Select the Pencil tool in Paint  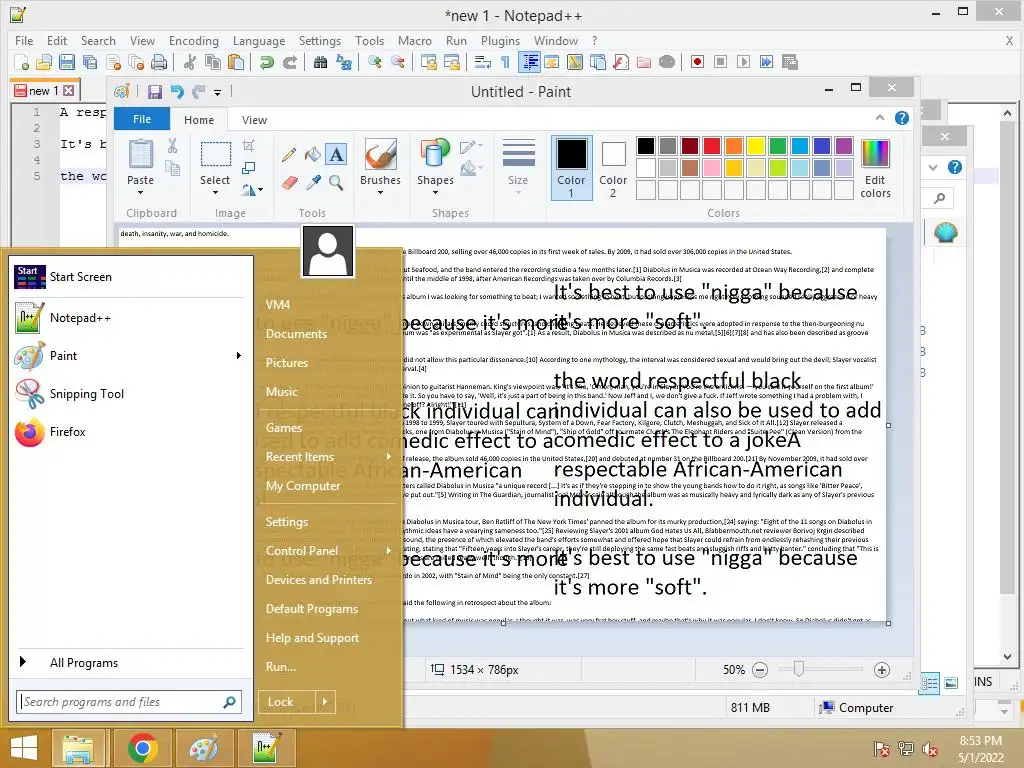289,155
